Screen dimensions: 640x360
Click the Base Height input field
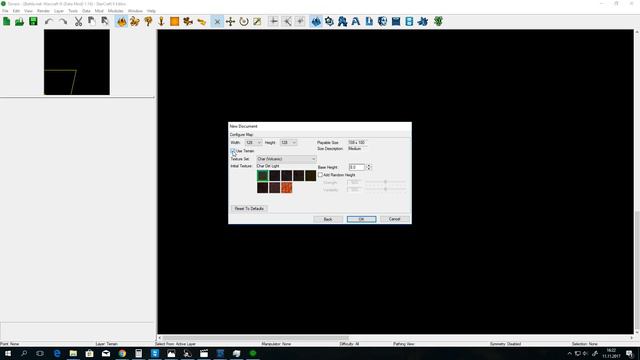tap(357, 167)
